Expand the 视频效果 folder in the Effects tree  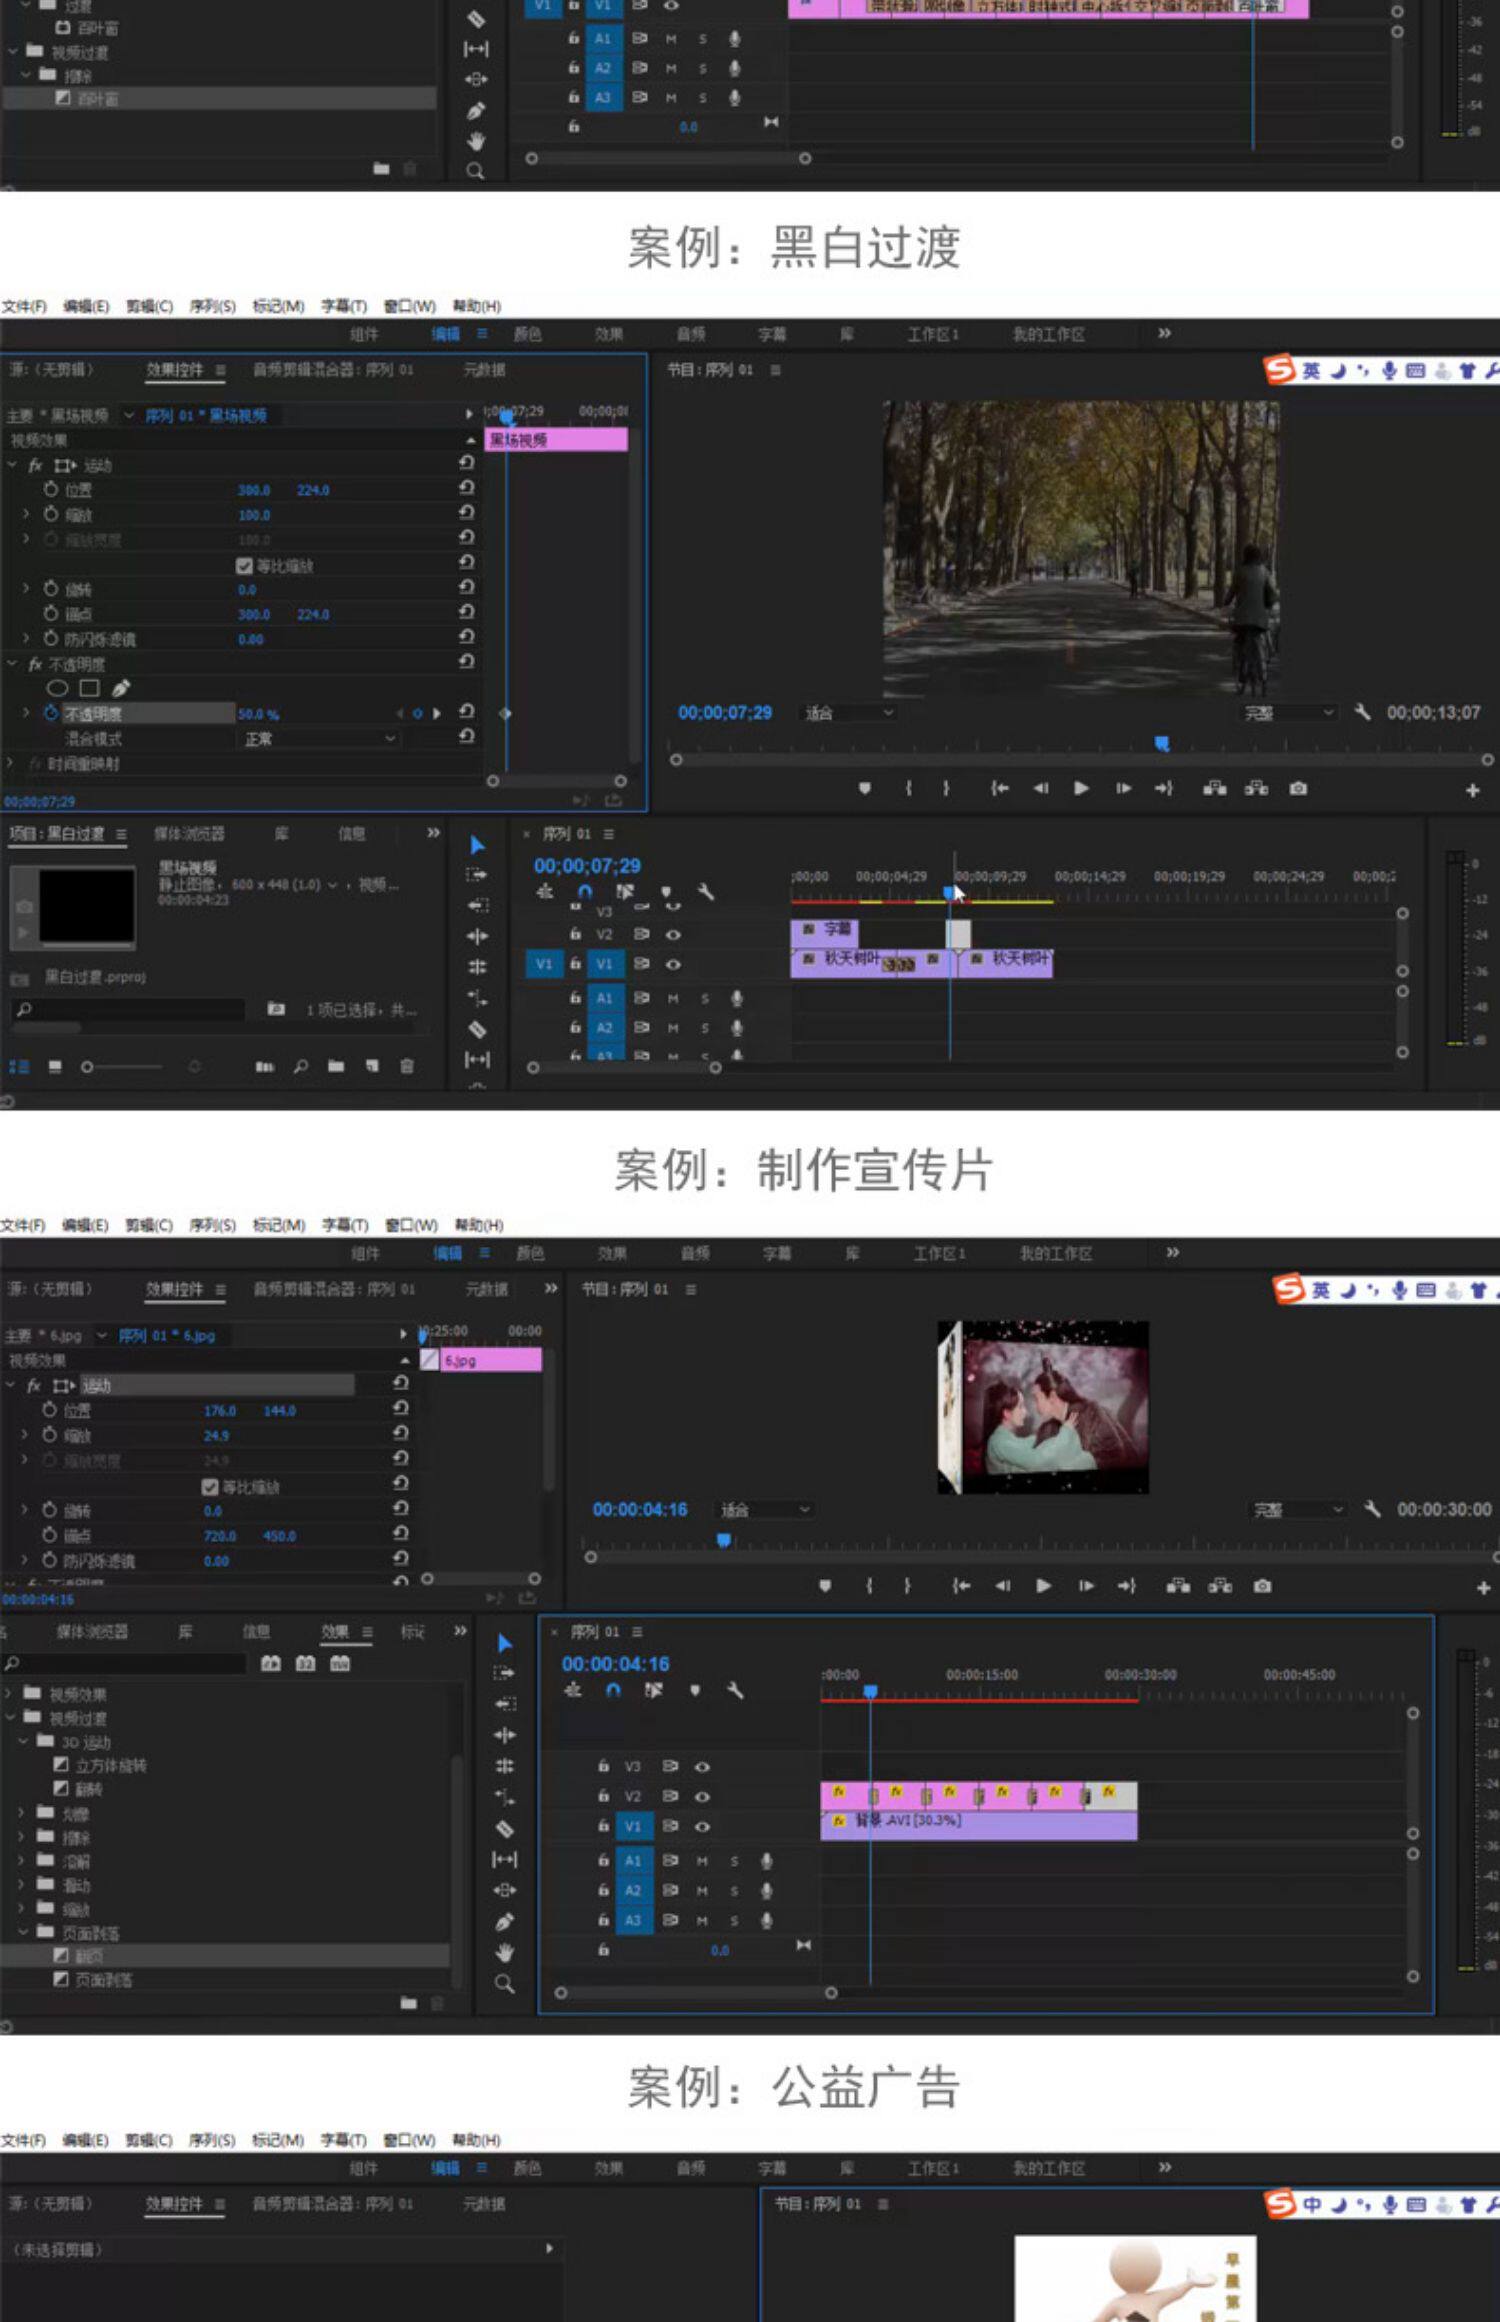[x=9, y=1693]
